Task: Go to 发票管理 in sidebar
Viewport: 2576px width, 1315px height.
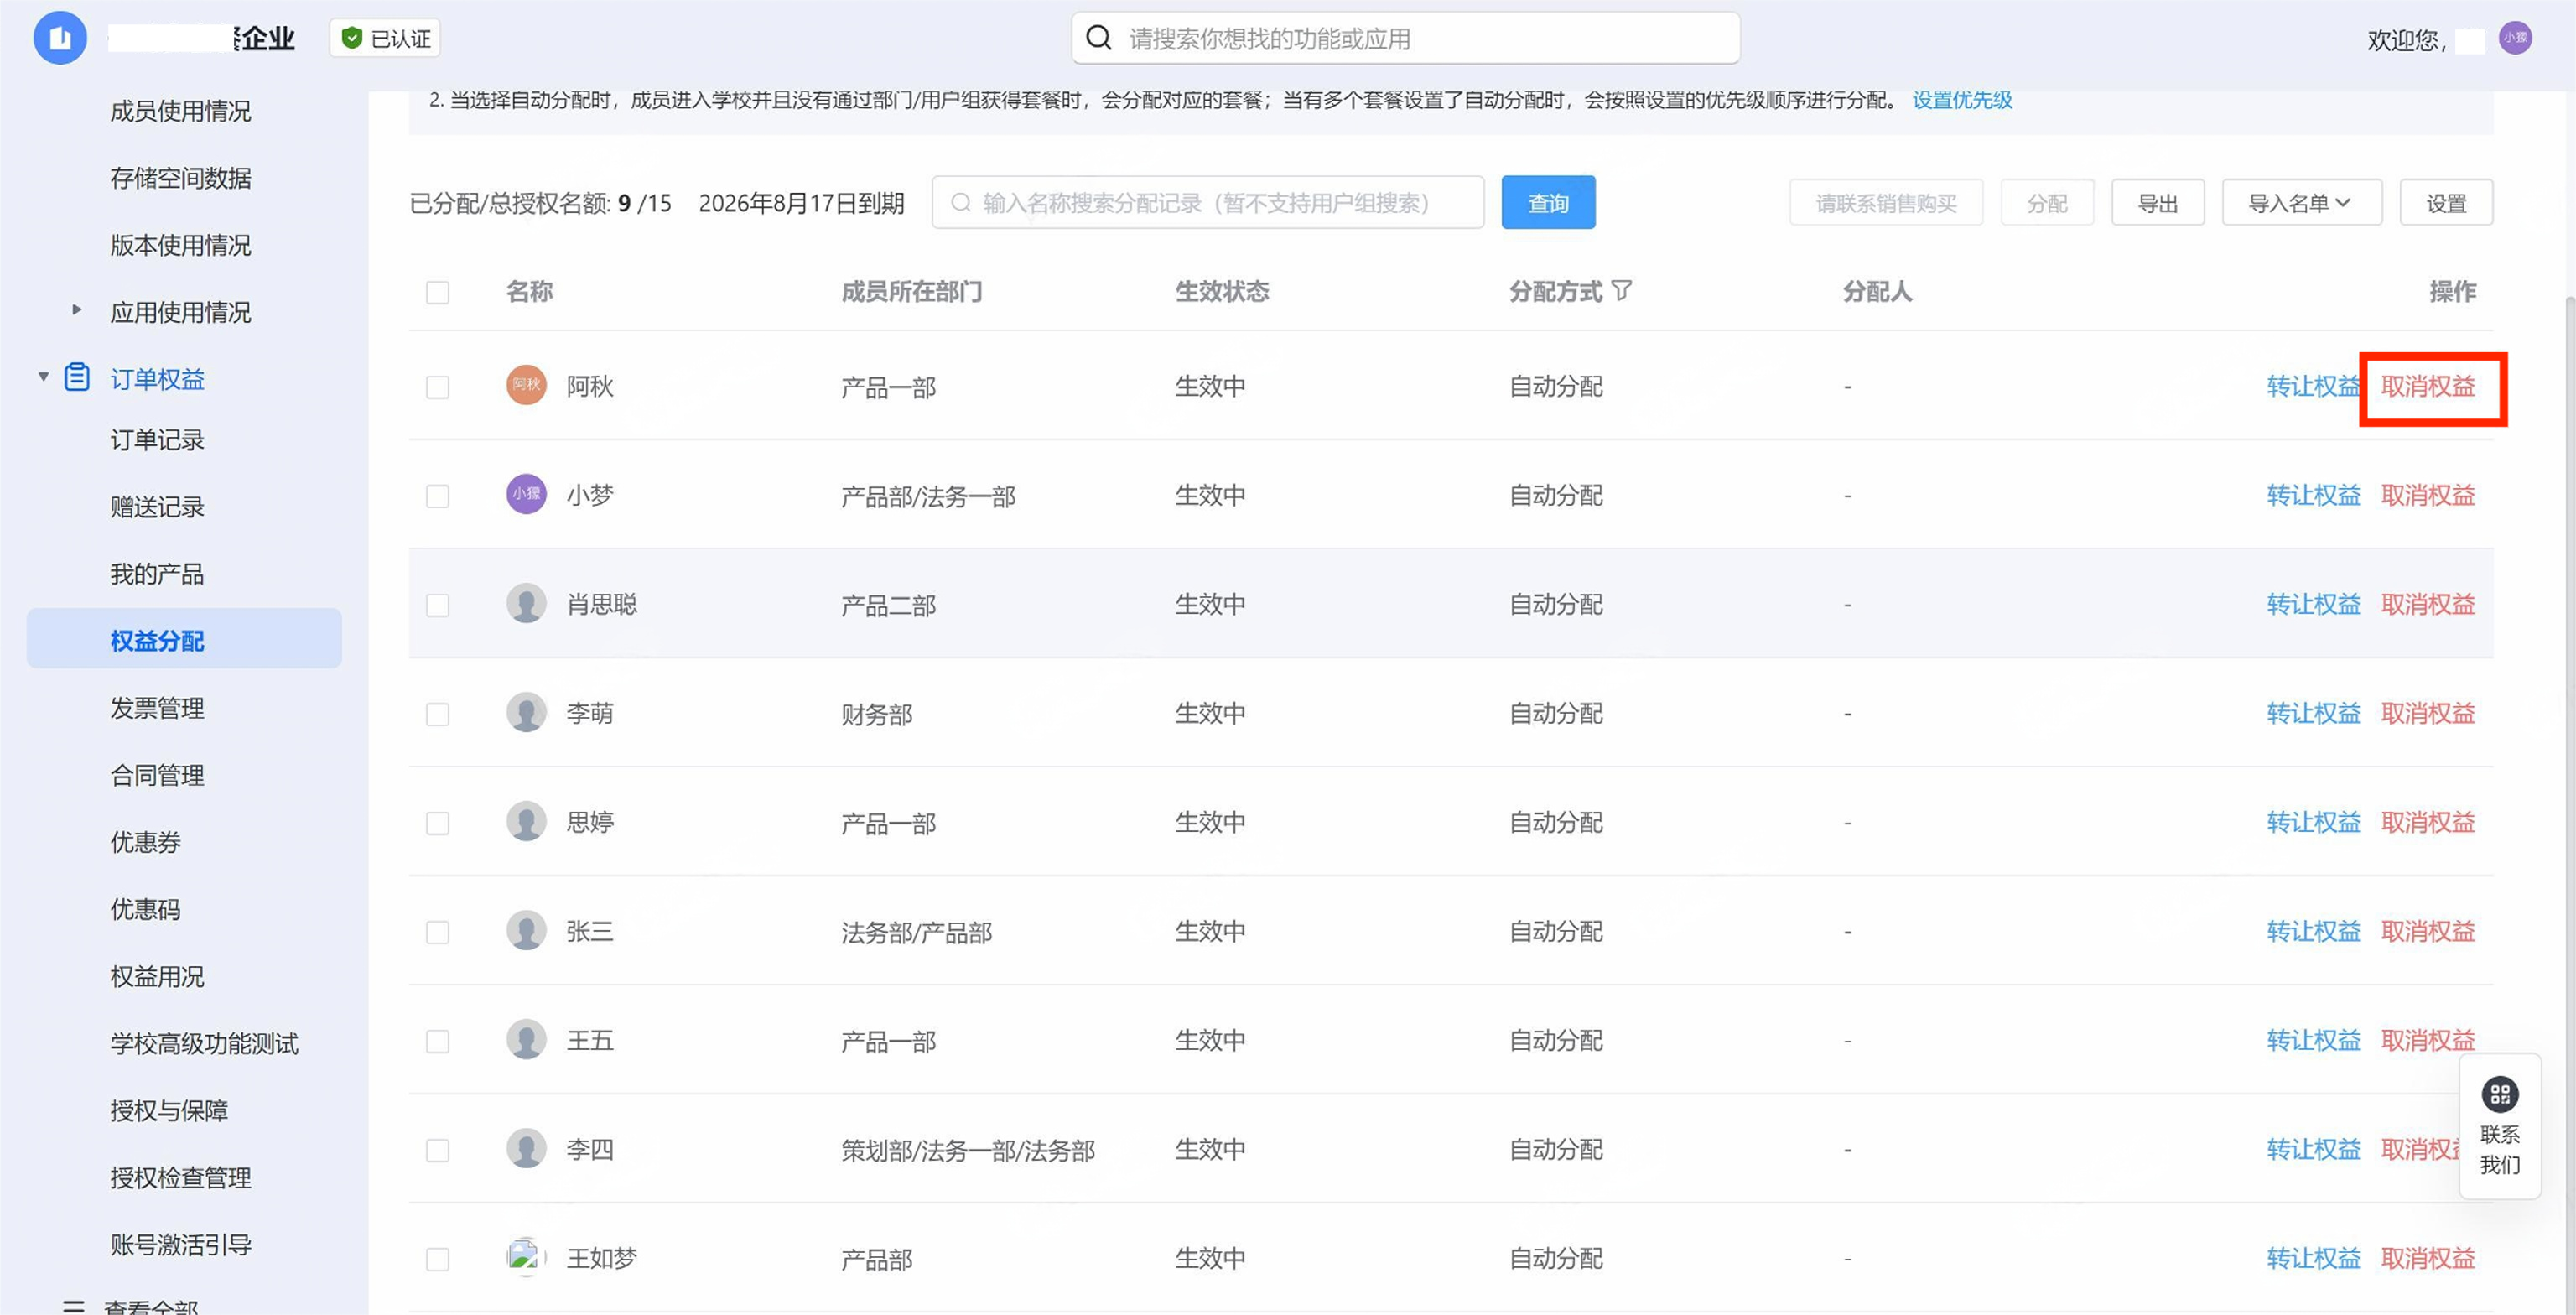Action: [157, 708]
